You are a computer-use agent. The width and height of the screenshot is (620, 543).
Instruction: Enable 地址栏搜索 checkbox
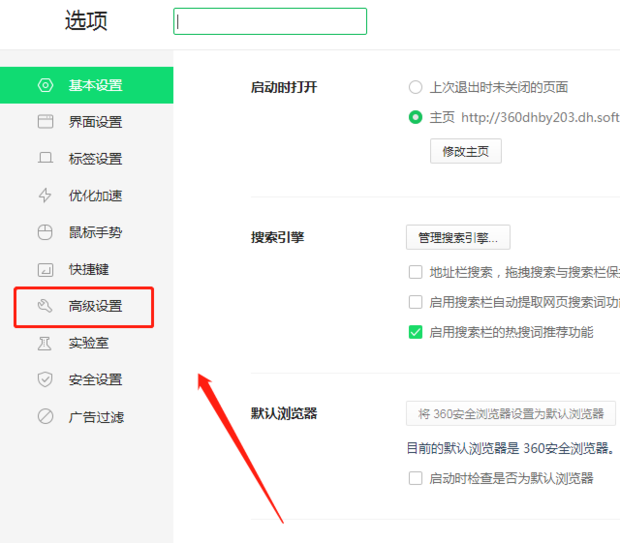coord(416,272)
